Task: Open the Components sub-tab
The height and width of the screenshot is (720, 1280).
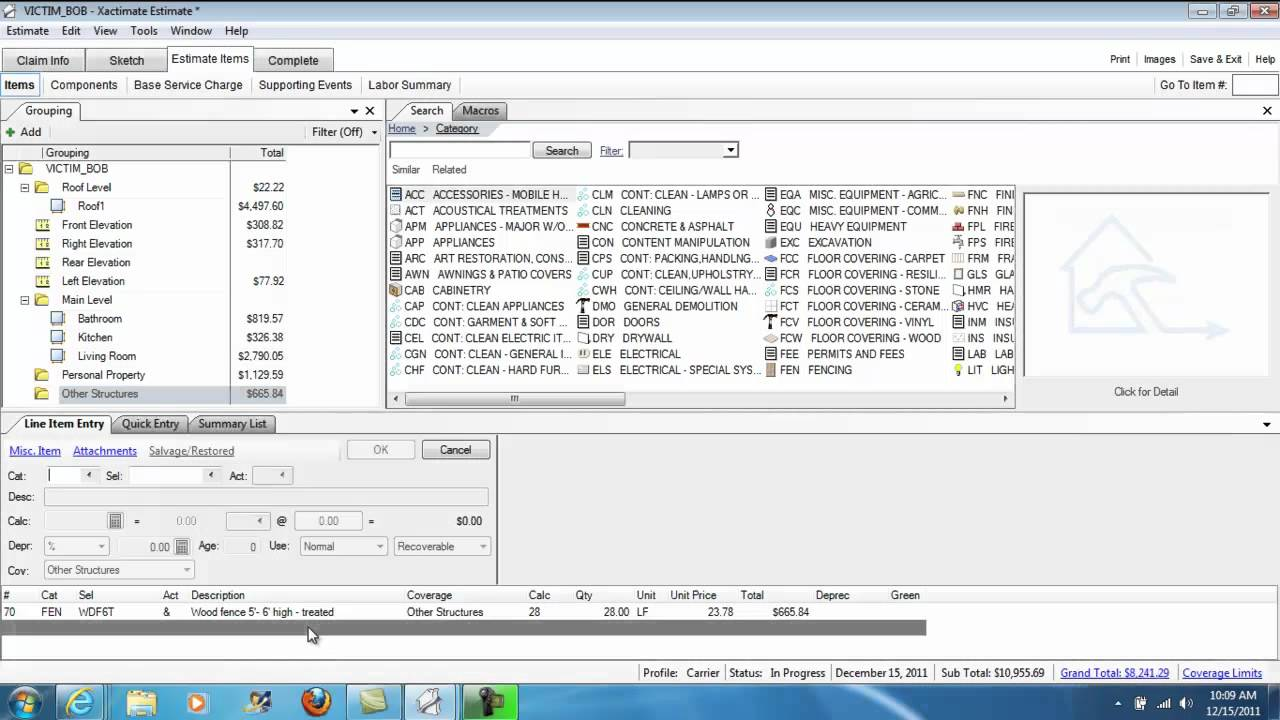Action: (84, 85)
